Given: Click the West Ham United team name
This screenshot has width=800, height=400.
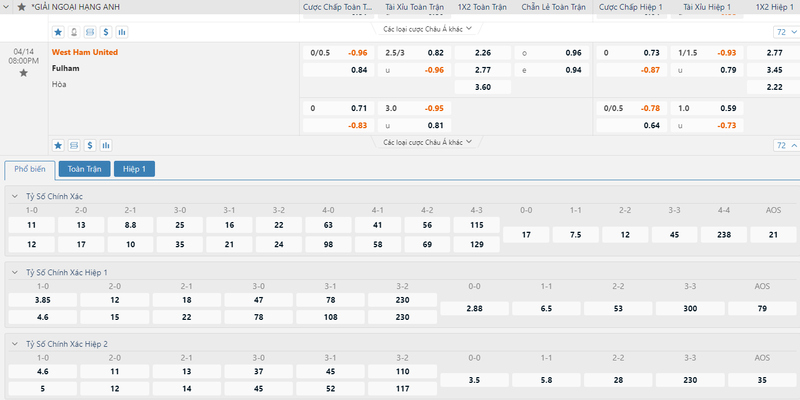Looking at the screenshot, I should coord(85,52).
